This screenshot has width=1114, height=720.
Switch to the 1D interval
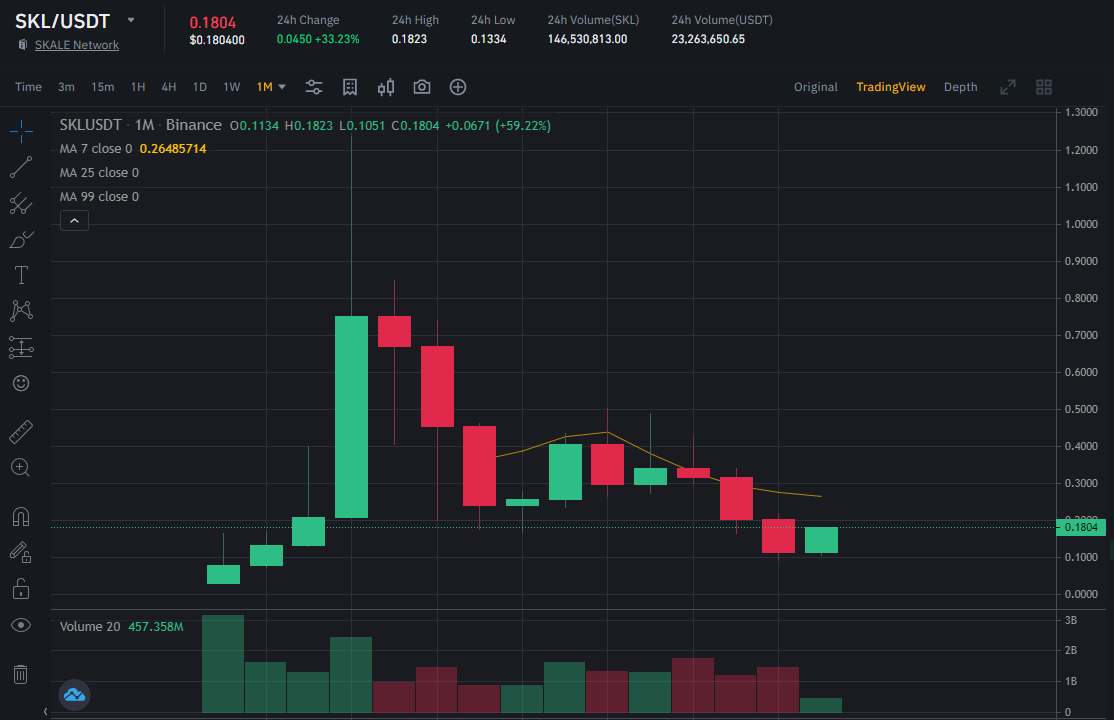[200, 87]
